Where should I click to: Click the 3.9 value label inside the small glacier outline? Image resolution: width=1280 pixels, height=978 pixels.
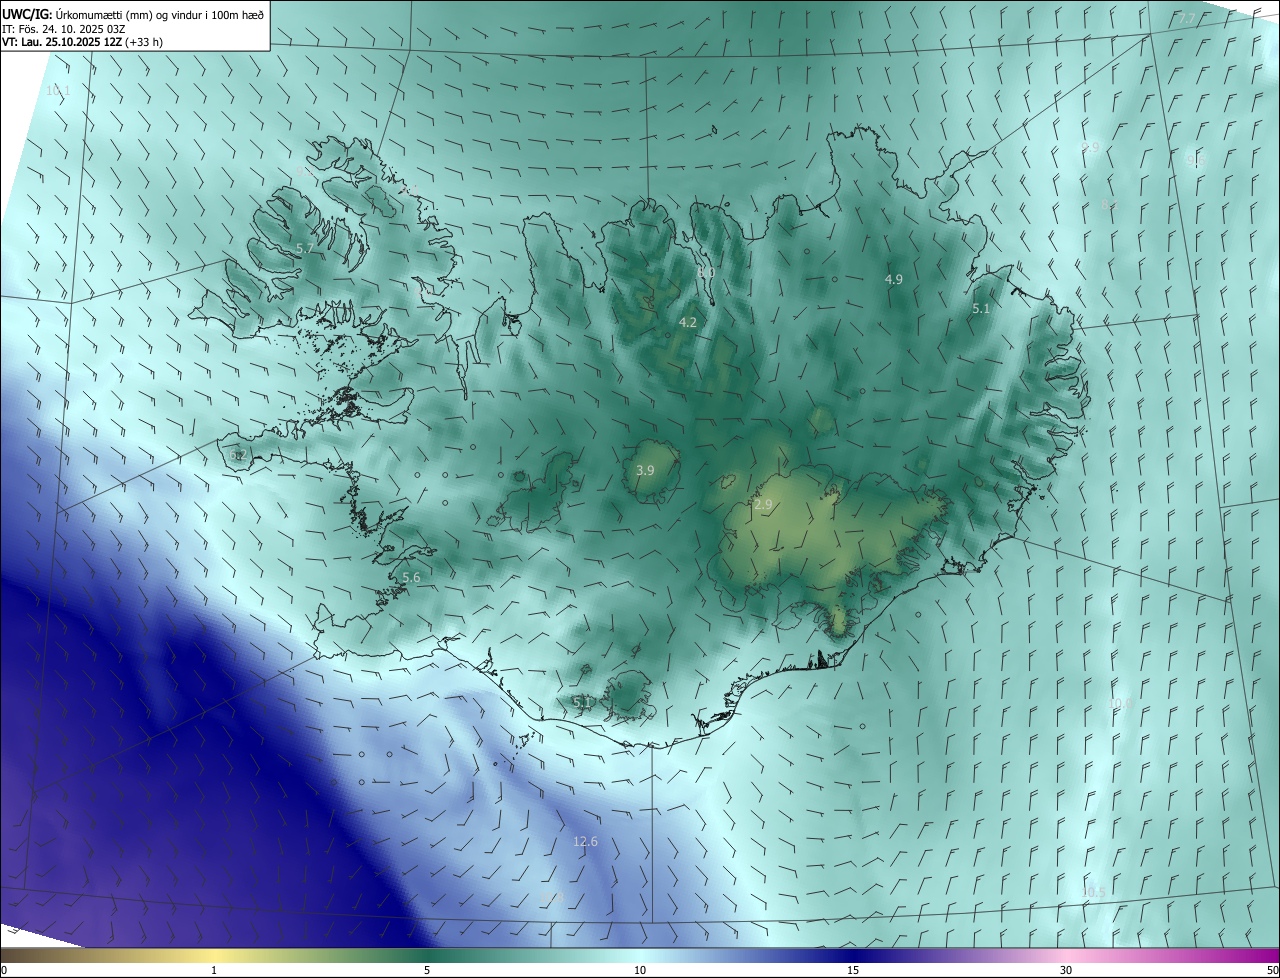tap(645, 470)
